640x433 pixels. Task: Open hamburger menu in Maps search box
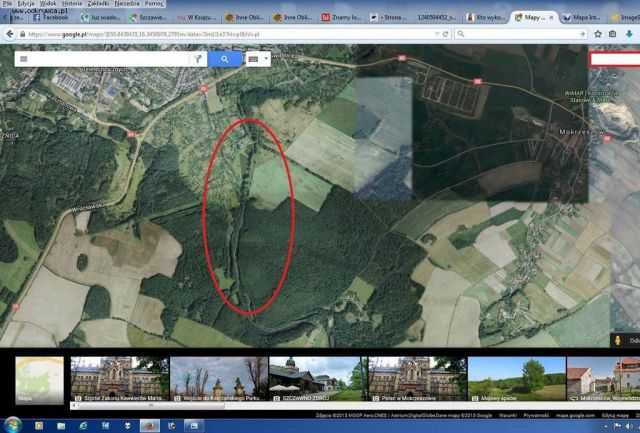pos(23,59)
